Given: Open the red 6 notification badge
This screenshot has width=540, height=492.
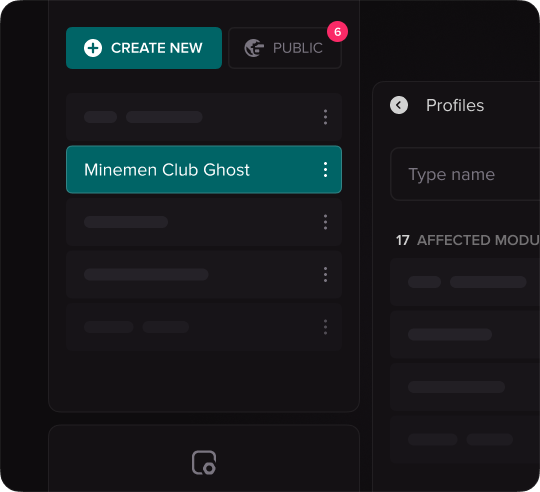Looking at the screenshot, I should coord(338,32).
